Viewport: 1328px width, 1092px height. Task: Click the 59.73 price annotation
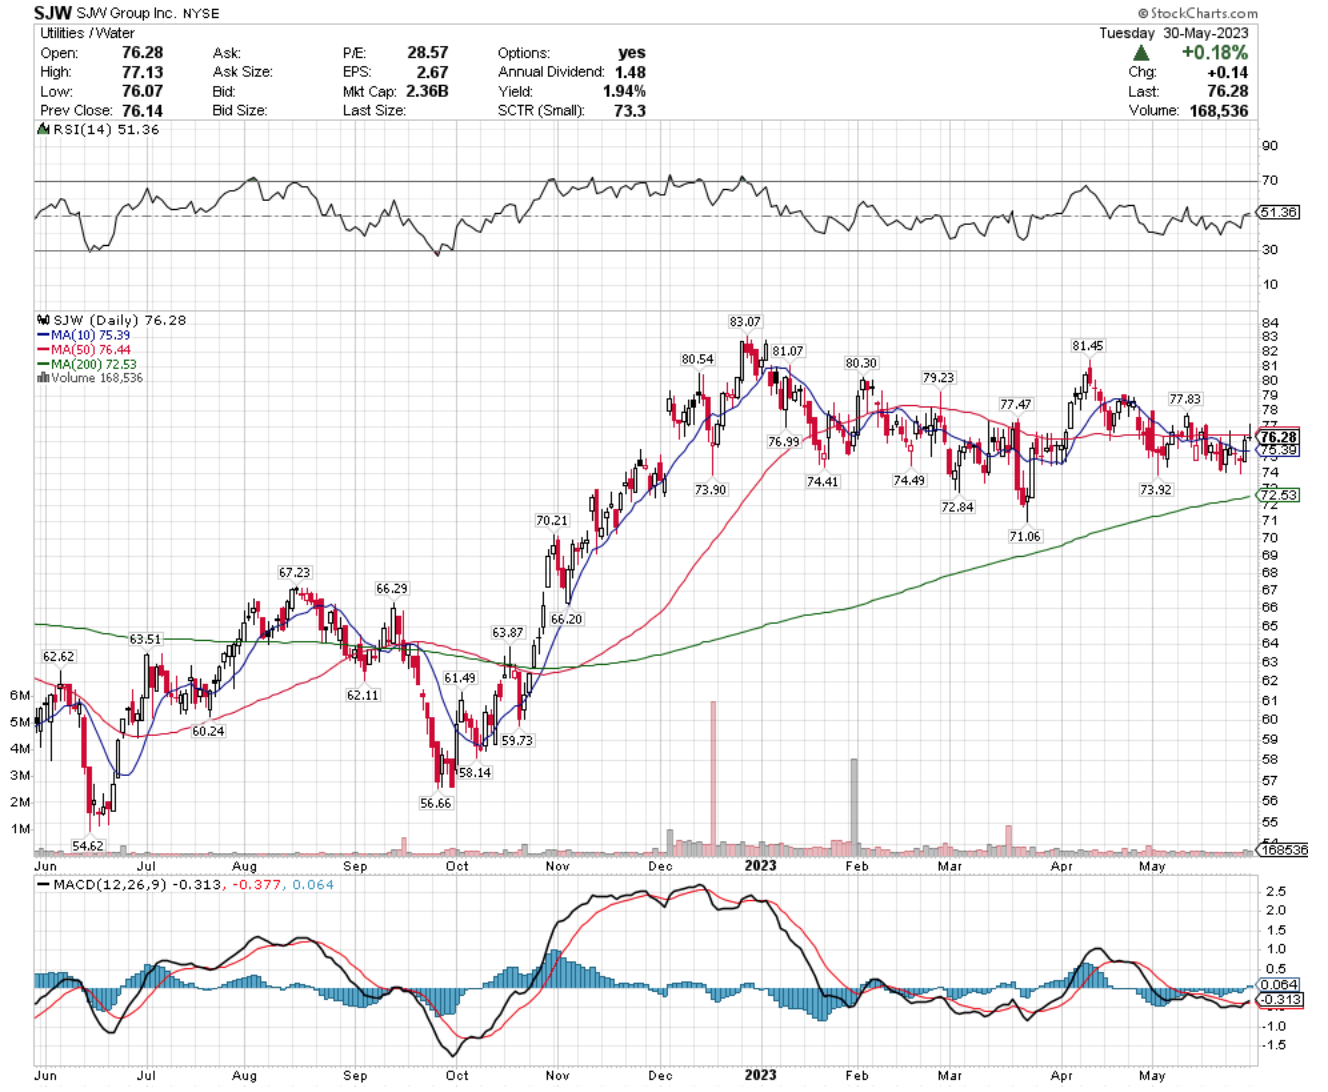[x=517, y=741]
